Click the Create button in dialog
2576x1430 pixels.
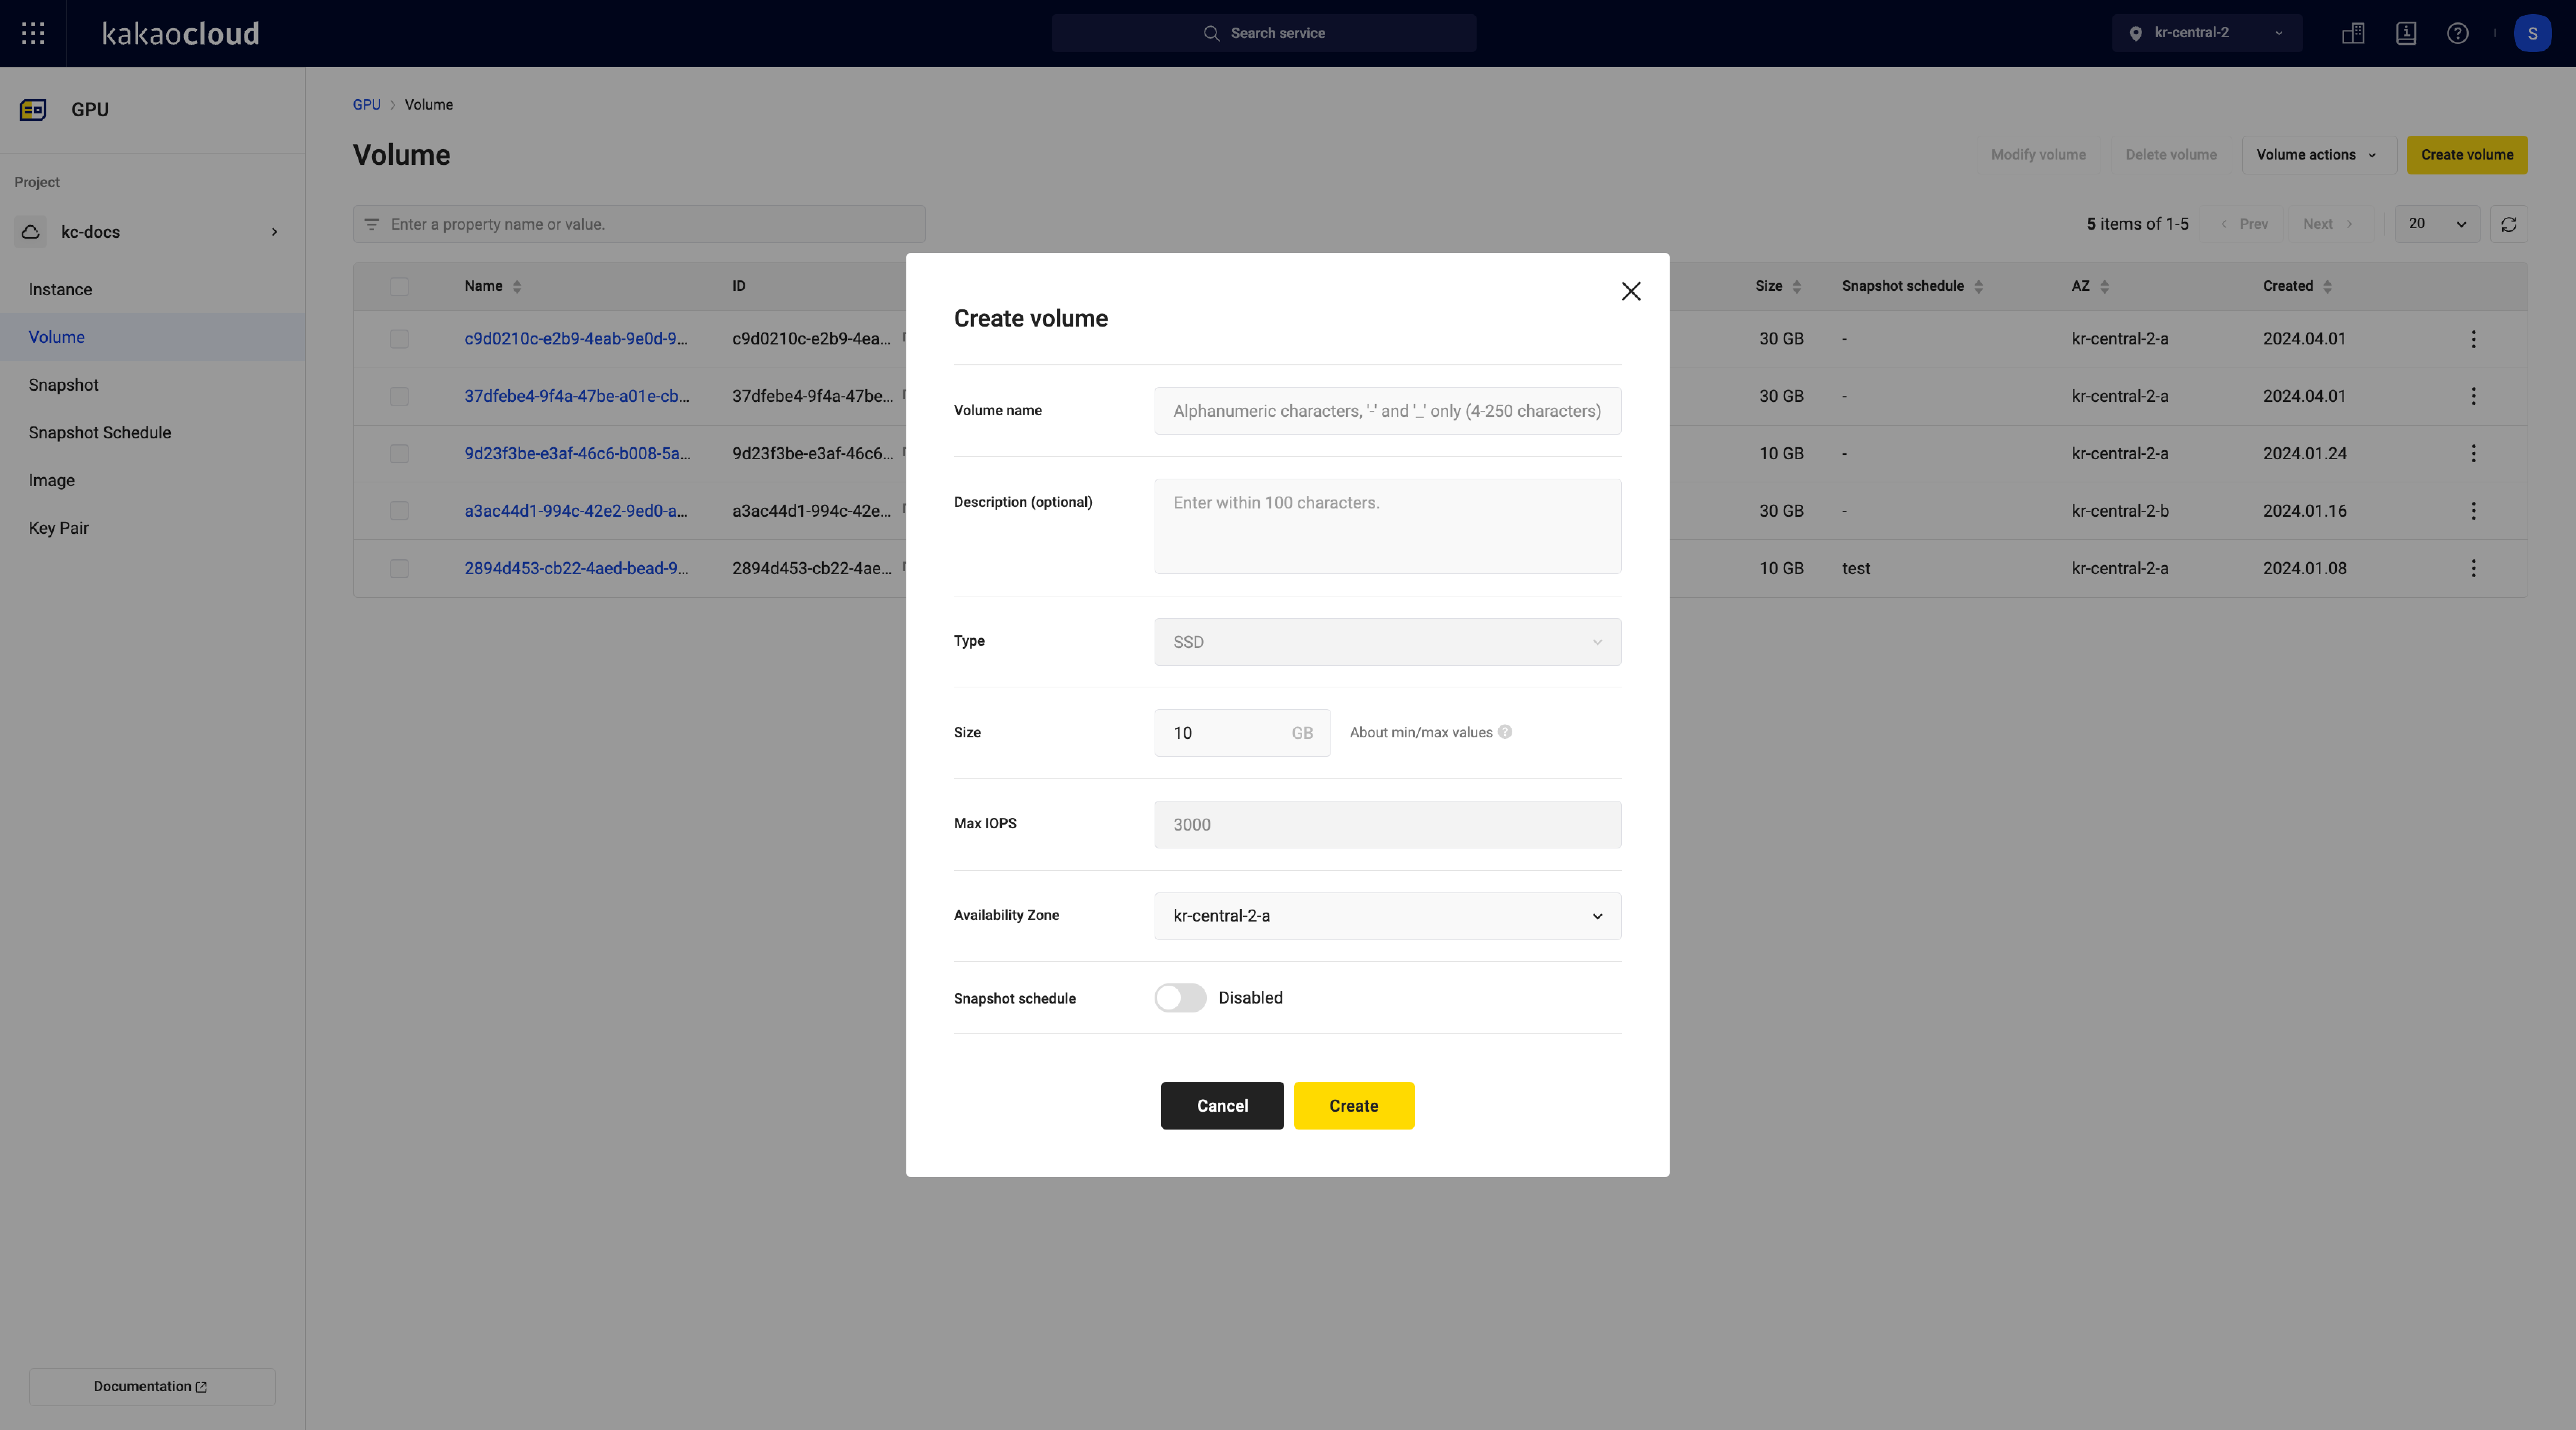coord(1353,1104)
